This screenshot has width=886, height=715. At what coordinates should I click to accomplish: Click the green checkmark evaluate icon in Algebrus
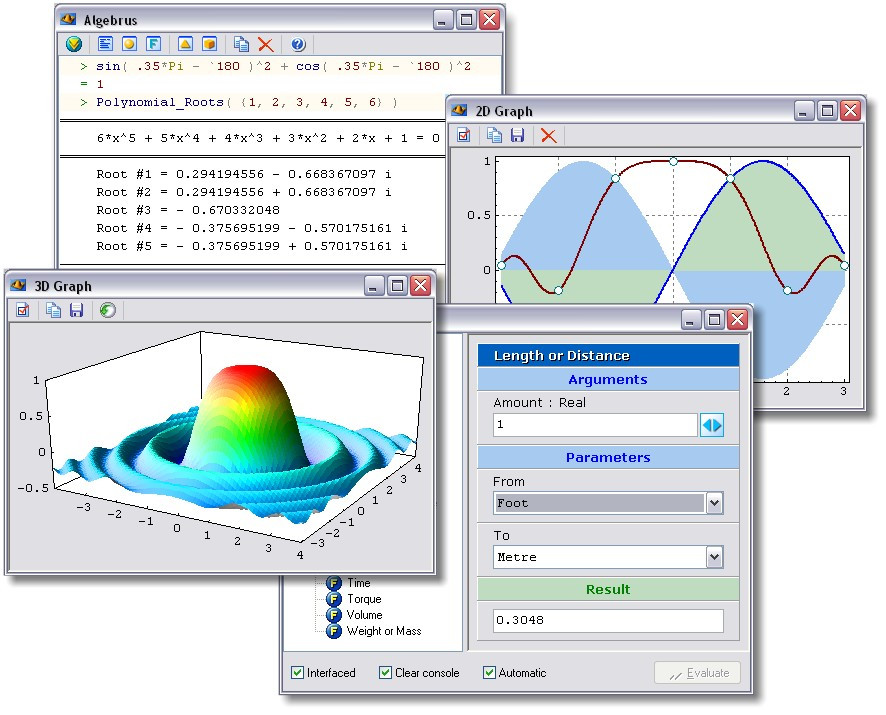(x=74, y=44)
